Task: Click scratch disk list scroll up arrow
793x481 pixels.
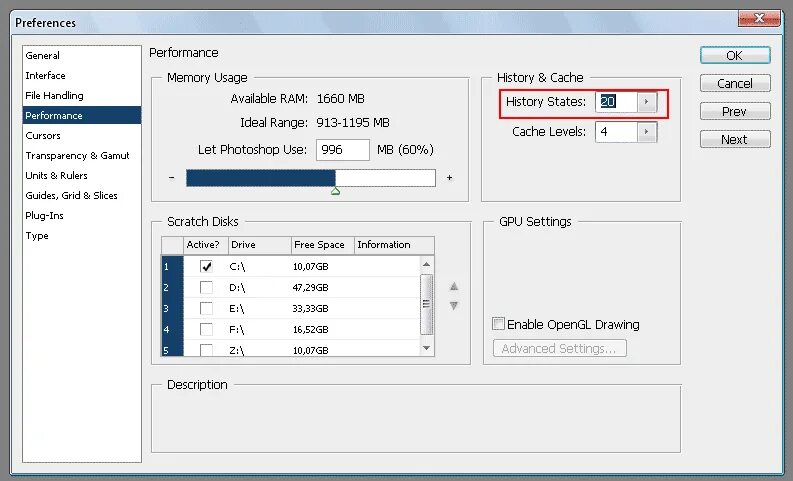Action: (426, 265)
